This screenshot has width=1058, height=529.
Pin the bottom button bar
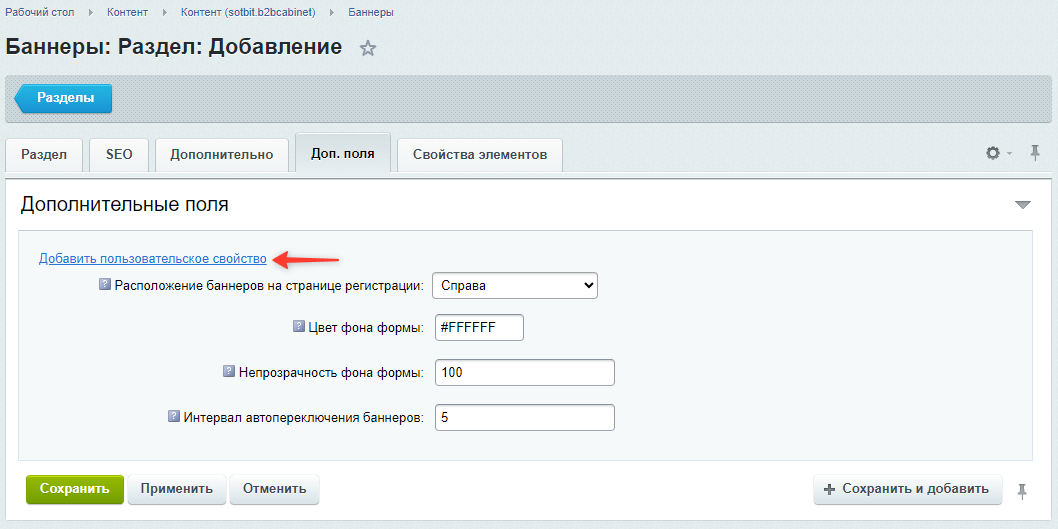pos(1022,491)
